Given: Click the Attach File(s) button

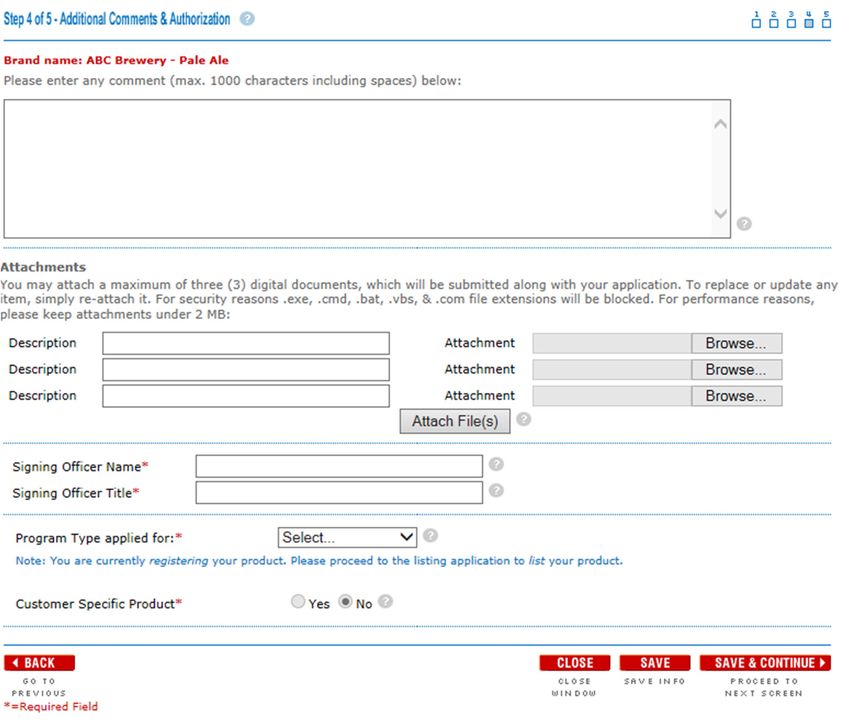Looking at the screenshot, I should coord(455,421).
